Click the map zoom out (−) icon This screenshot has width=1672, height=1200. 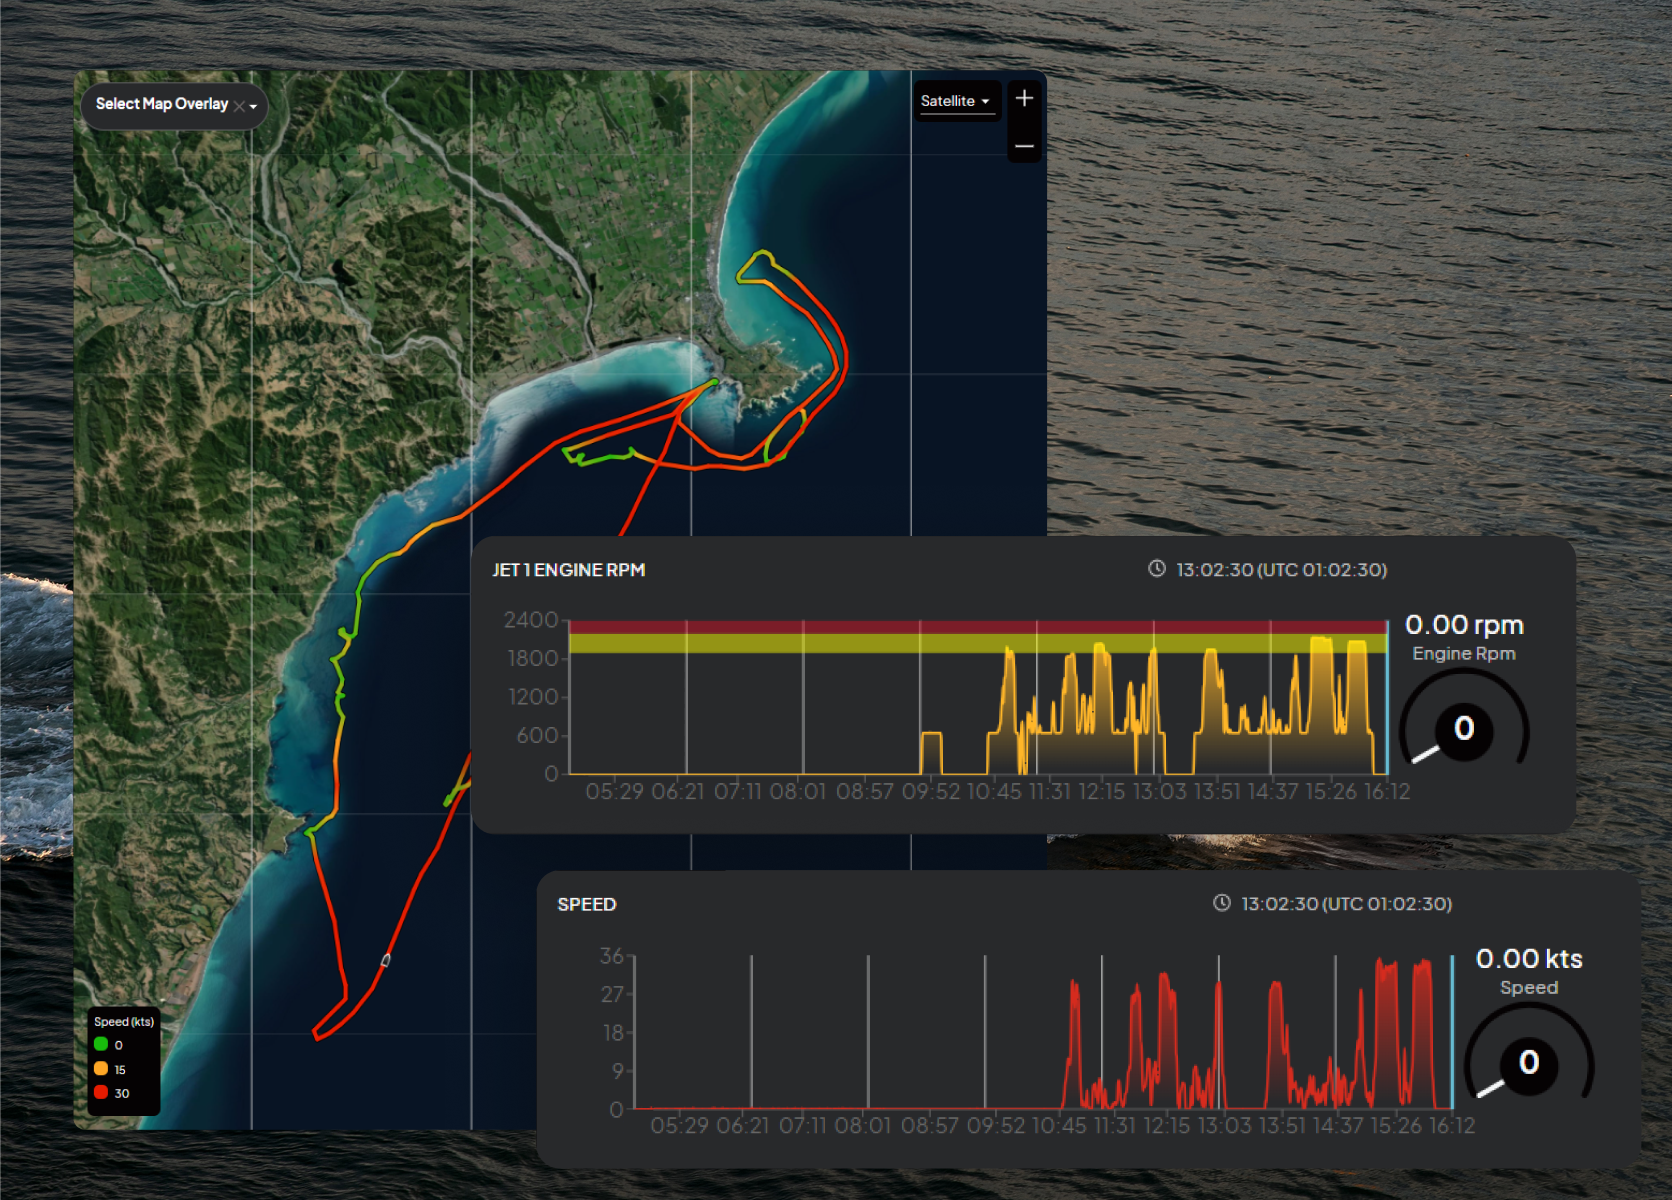pos(1024,146)
